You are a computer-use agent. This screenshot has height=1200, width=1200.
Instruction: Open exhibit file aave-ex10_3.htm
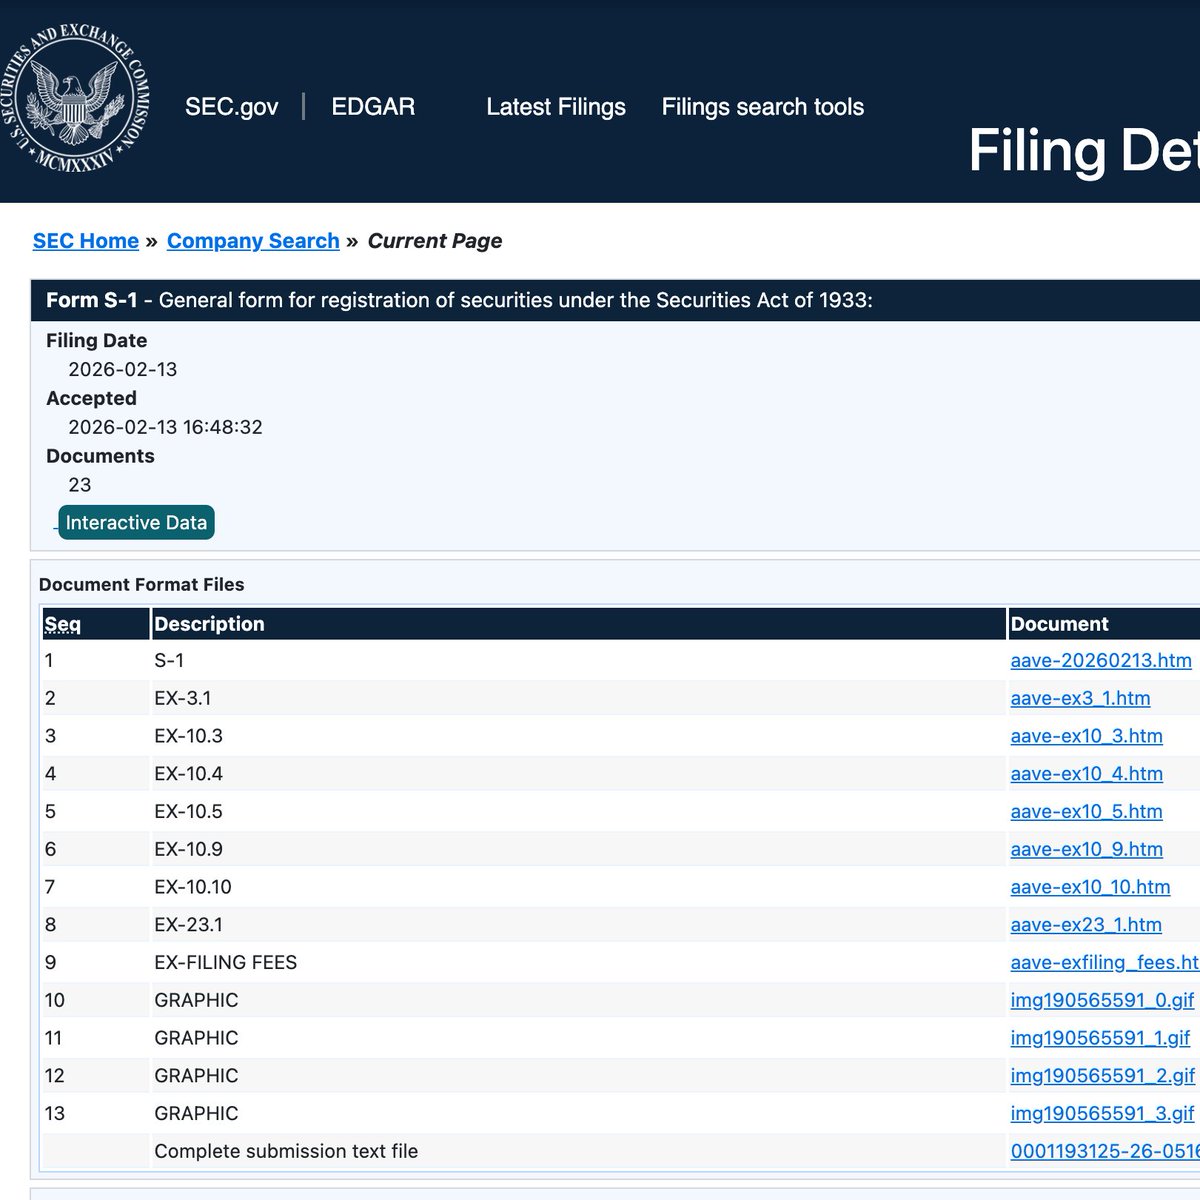tap(1086, 736)
